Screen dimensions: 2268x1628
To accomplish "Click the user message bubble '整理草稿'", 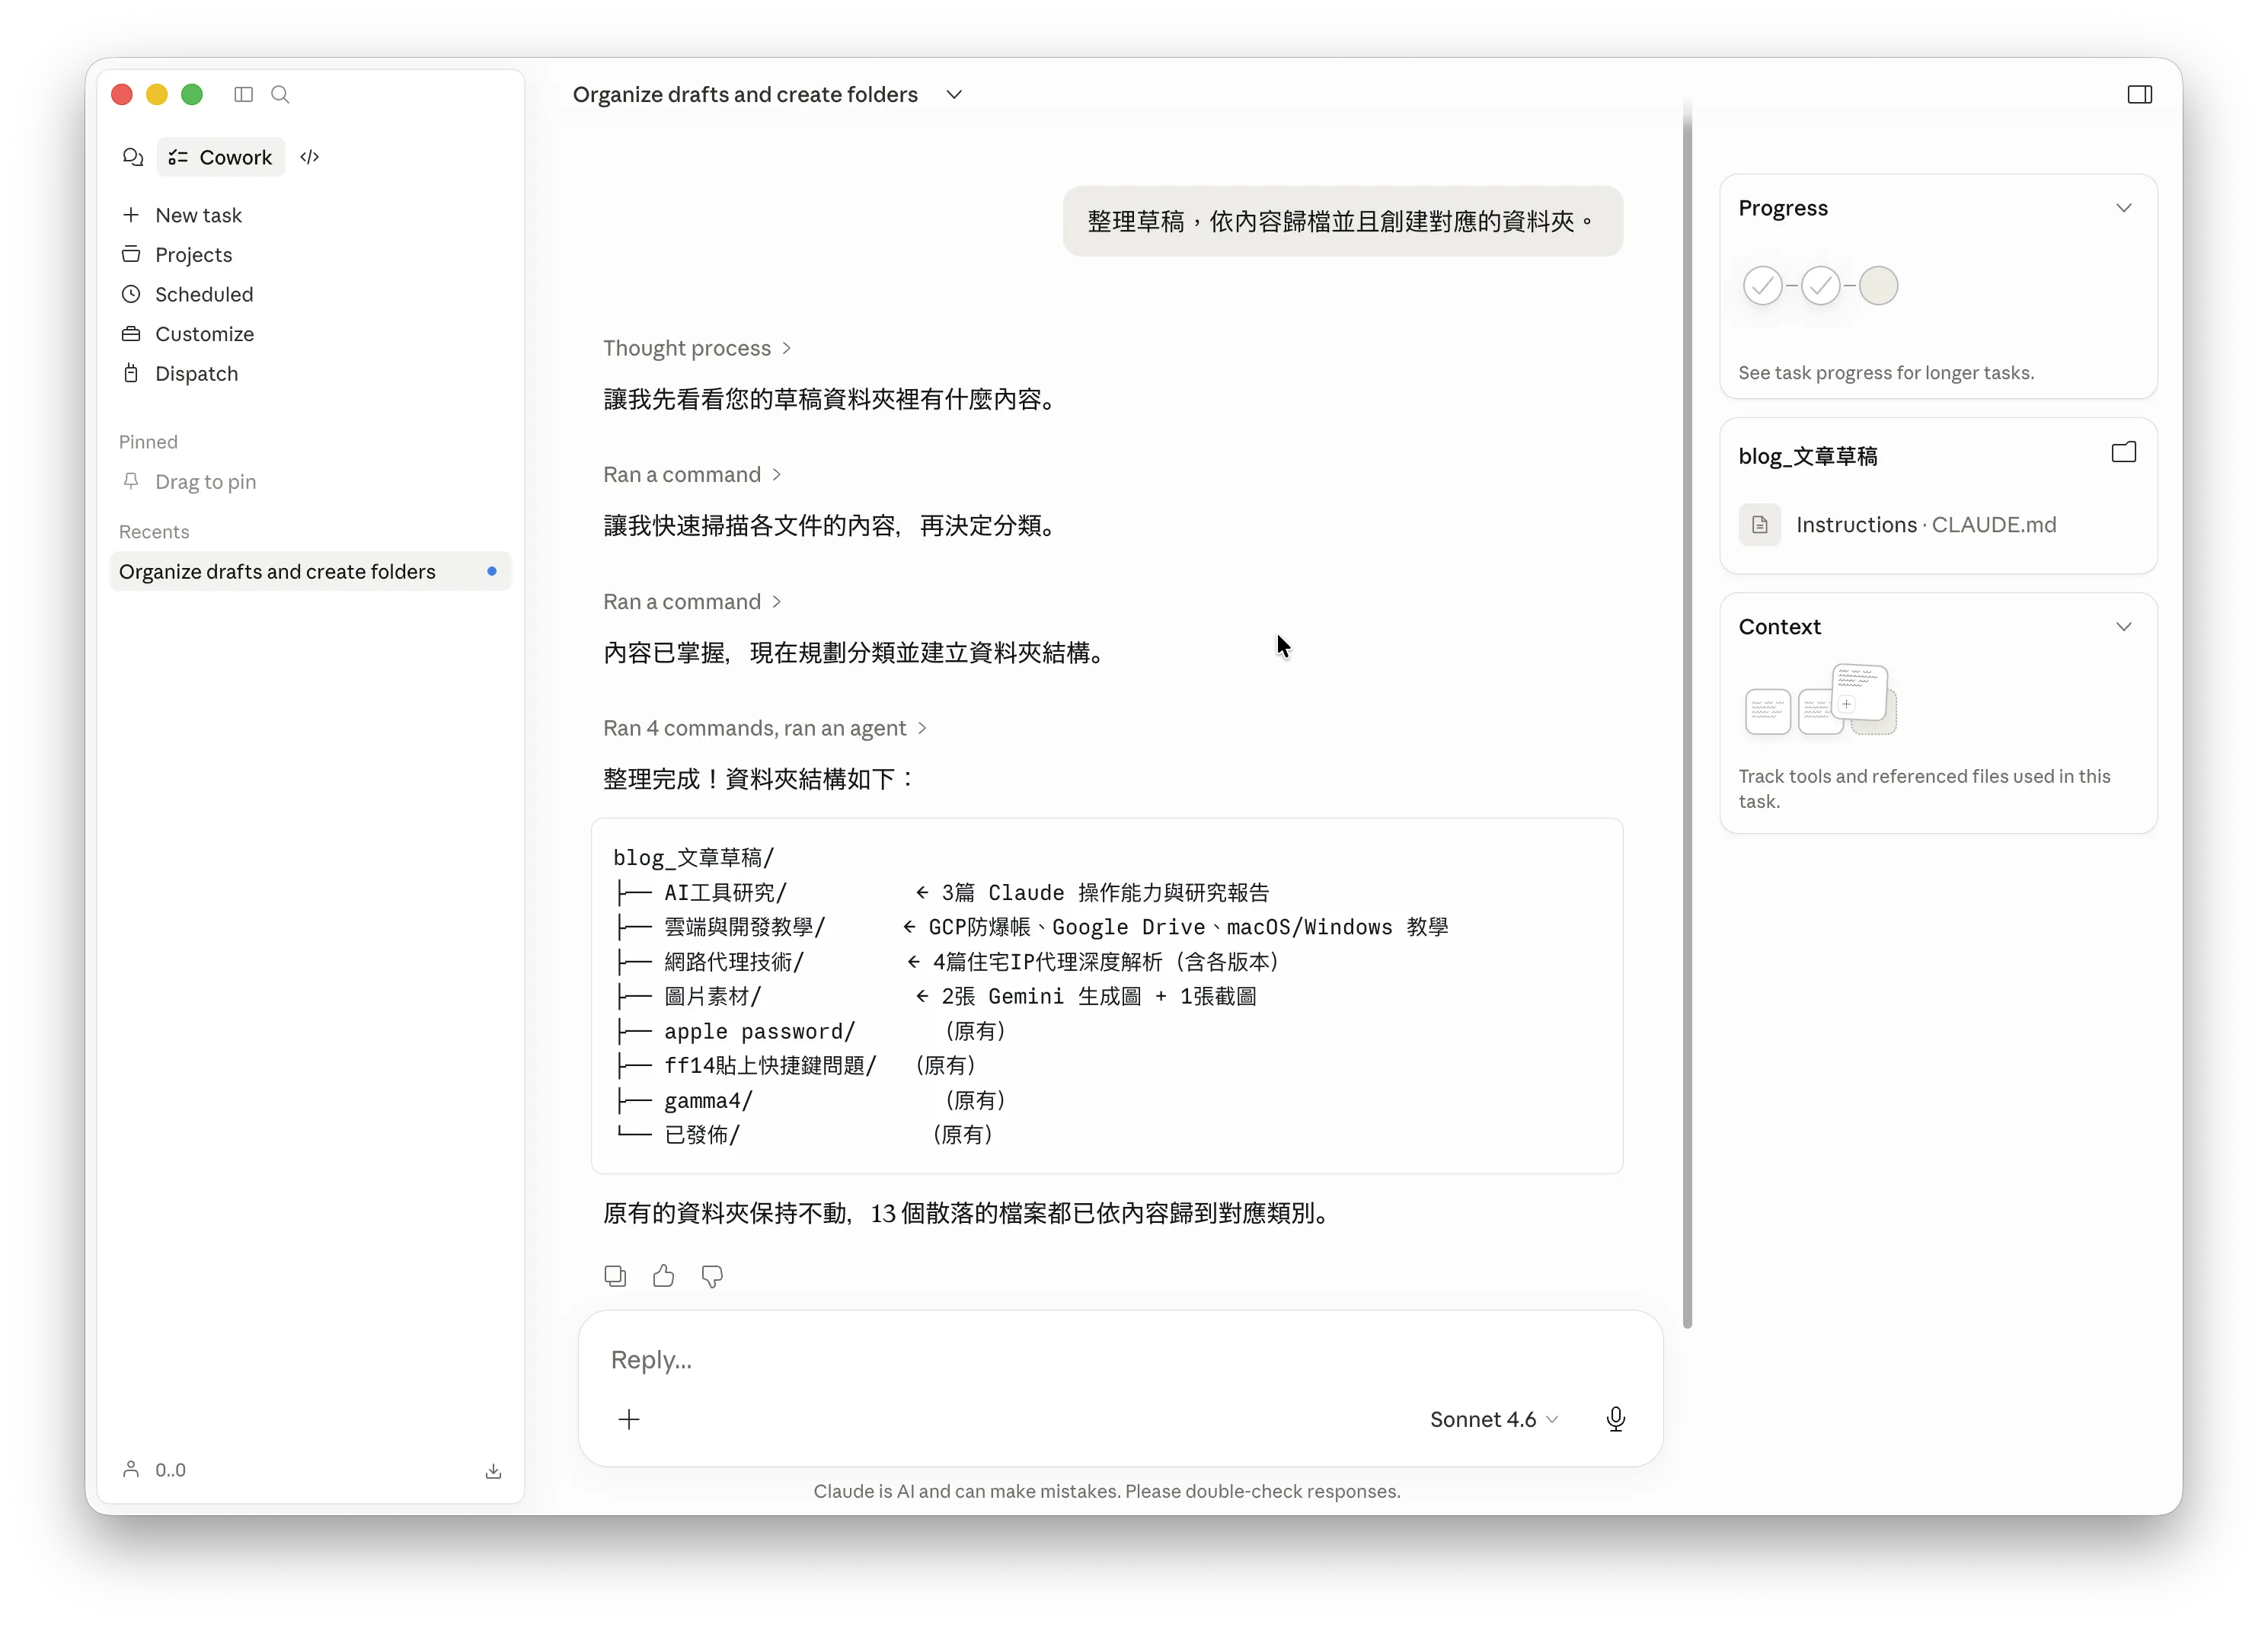I will click(x=1342, y=221).
